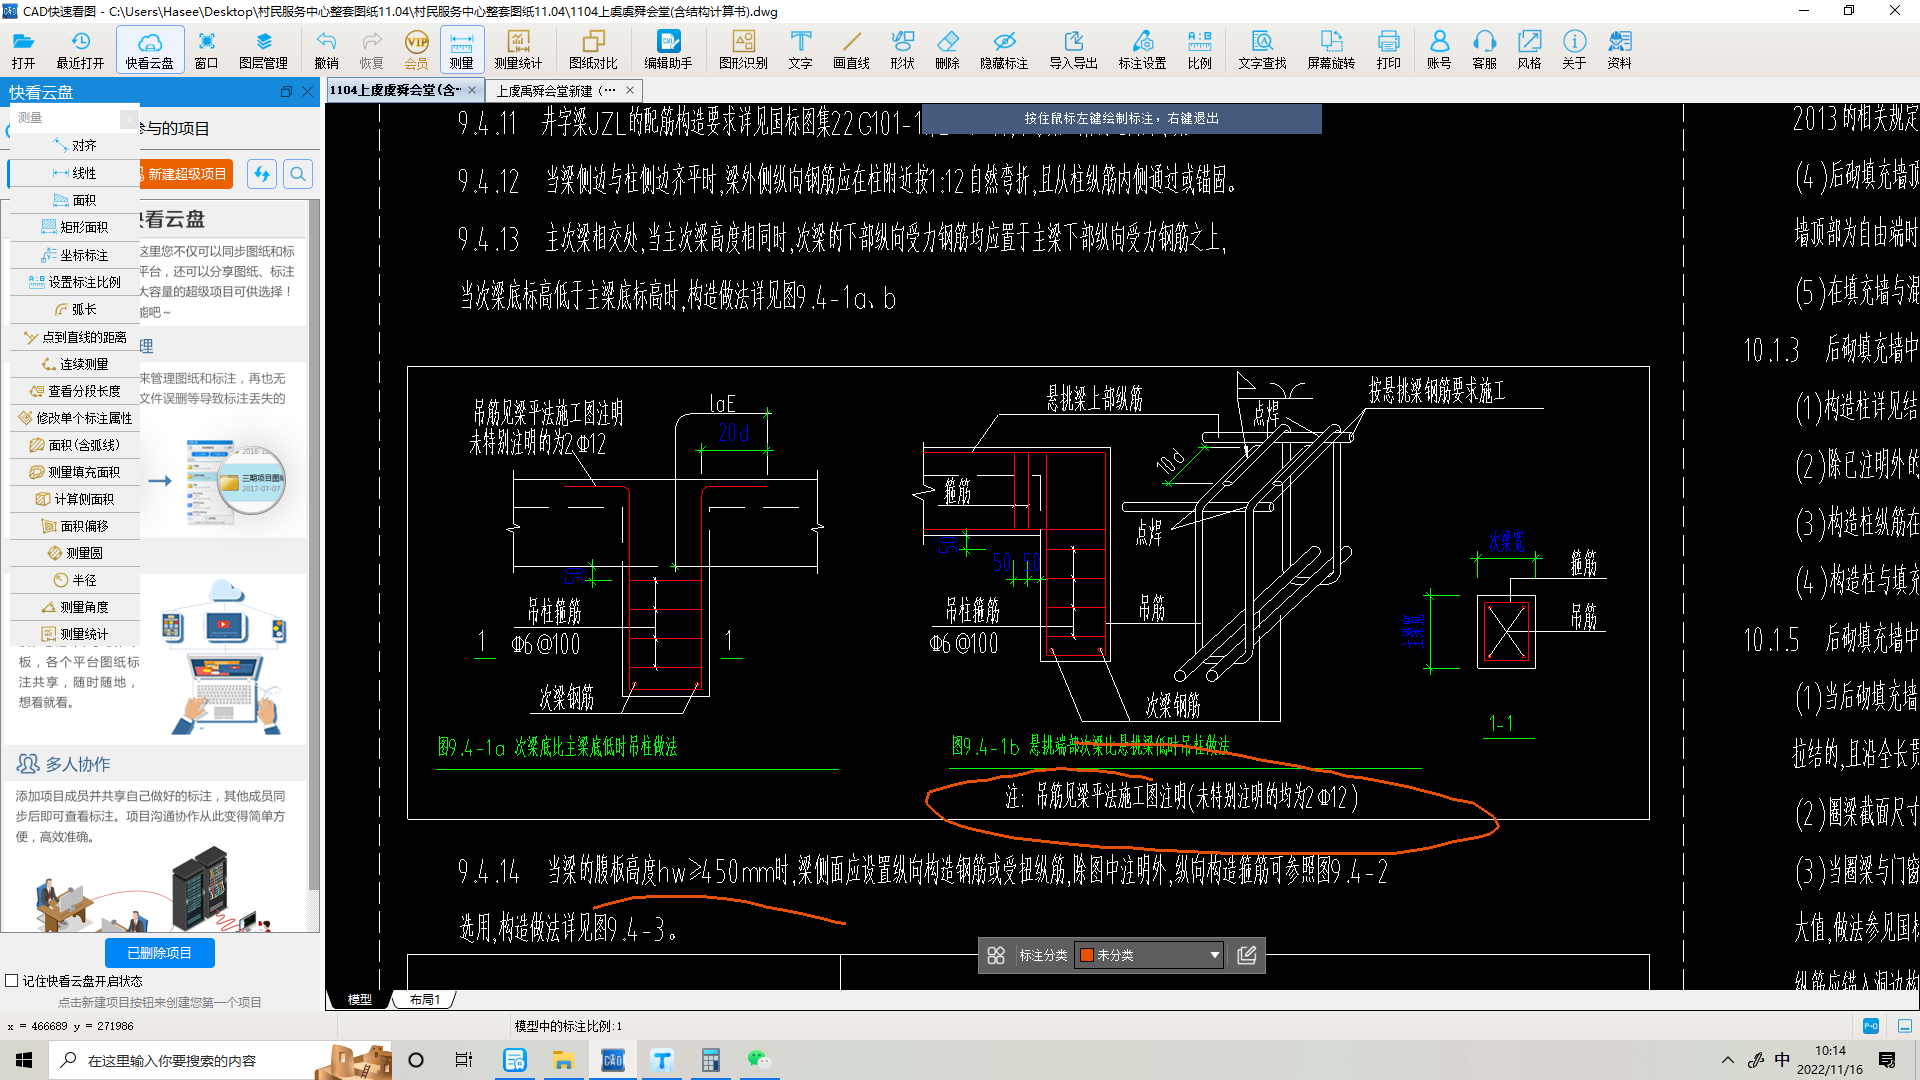This screenshot has width=1920, height=1080.
Task: Choose 测量圆 circle measurement
Action: pos(75,553)
